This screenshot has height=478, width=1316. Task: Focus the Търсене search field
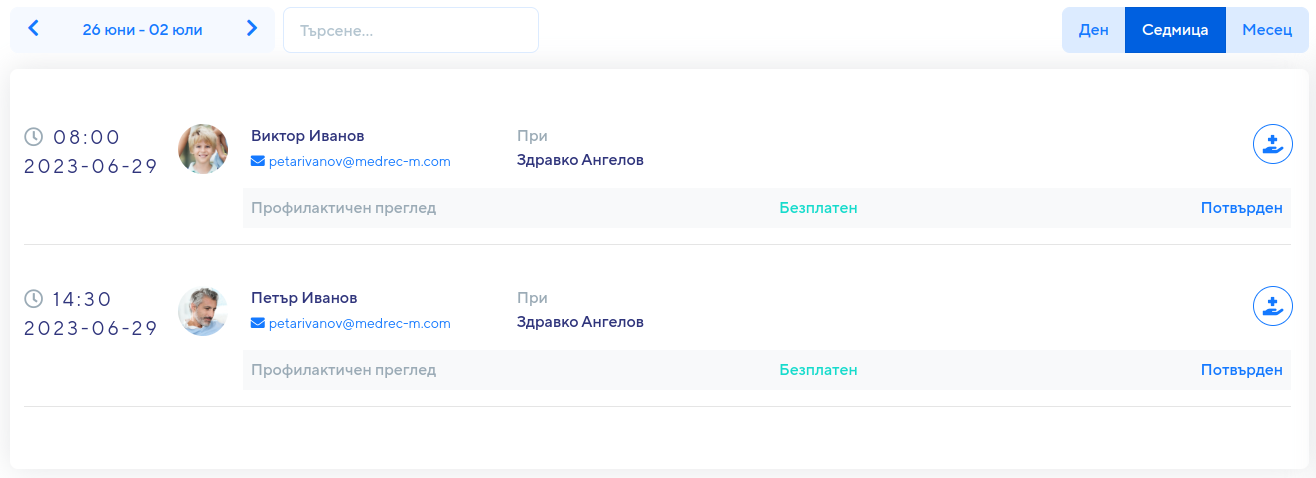point(411,30)
